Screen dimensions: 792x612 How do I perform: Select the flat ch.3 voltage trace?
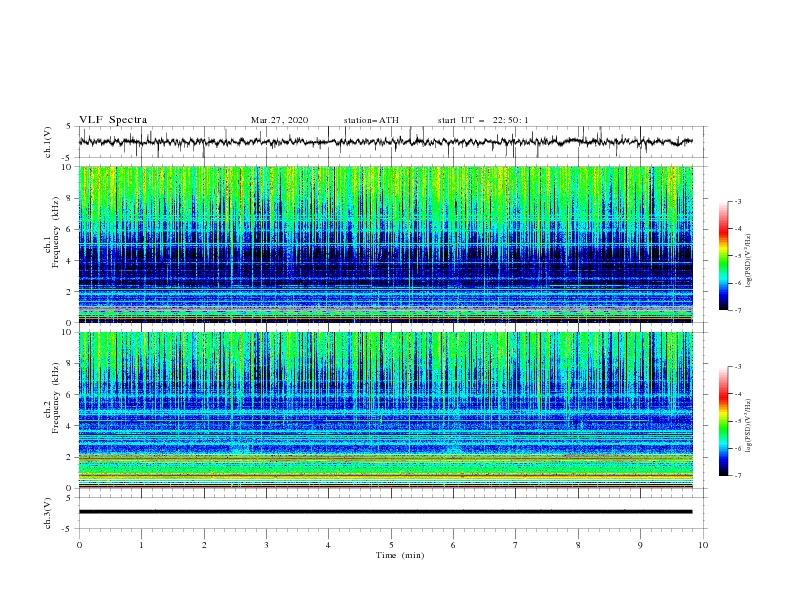385,512
